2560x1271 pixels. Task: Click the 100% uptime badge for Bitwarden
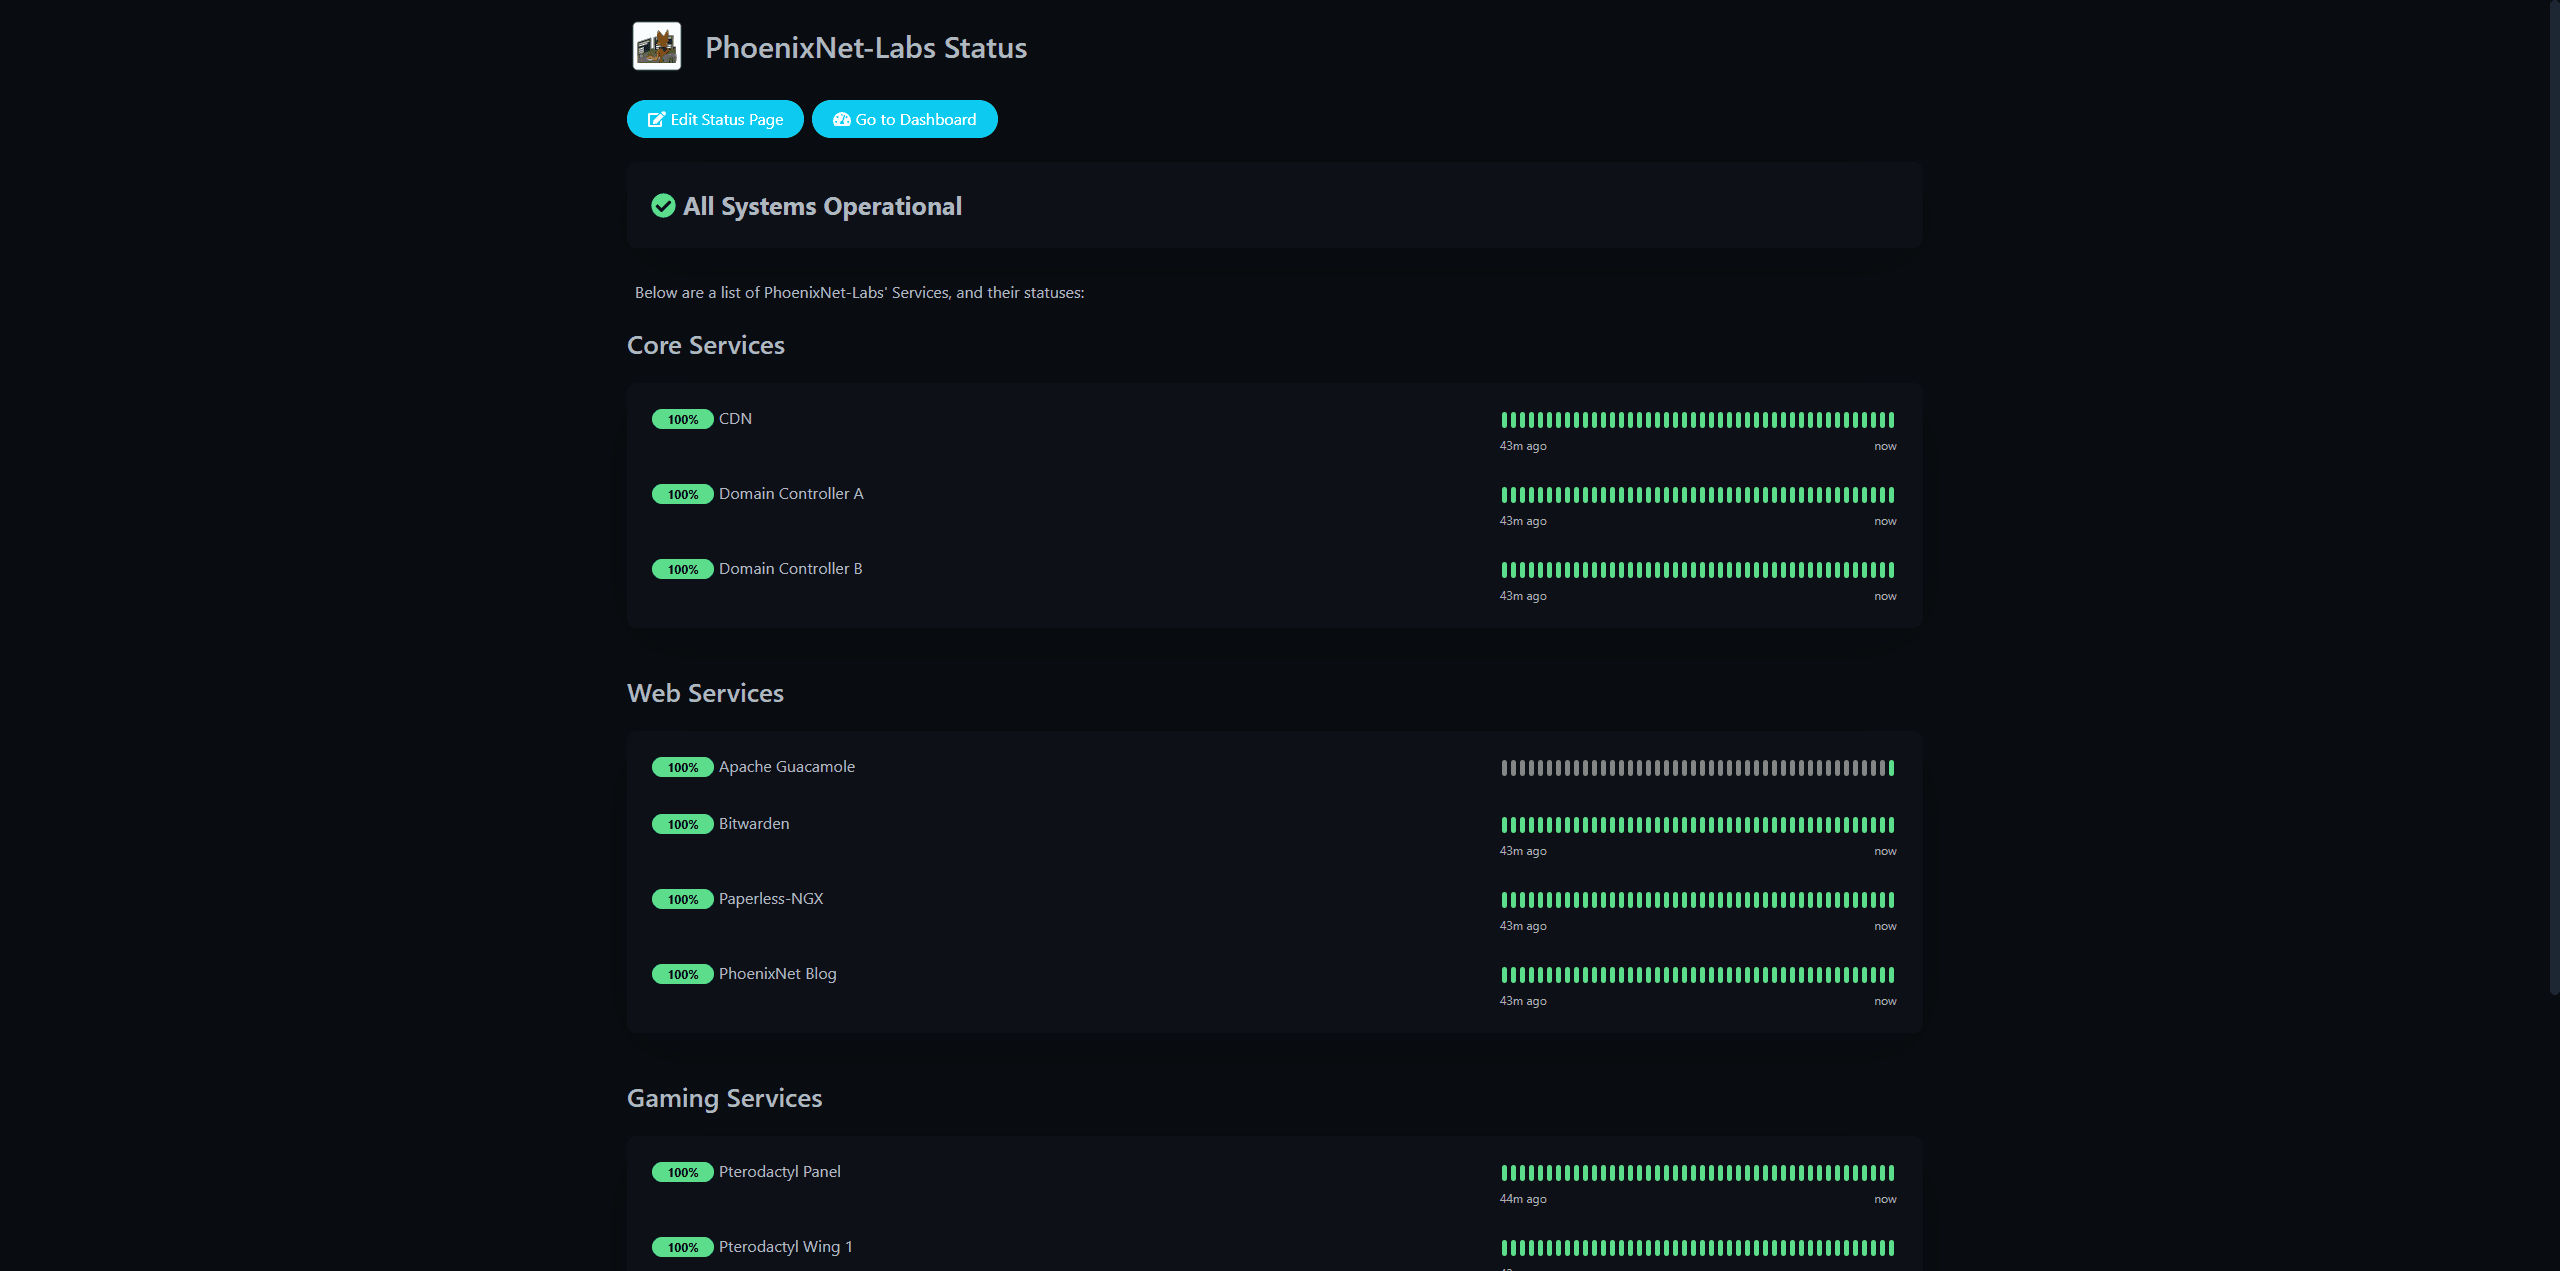point(682,824)
